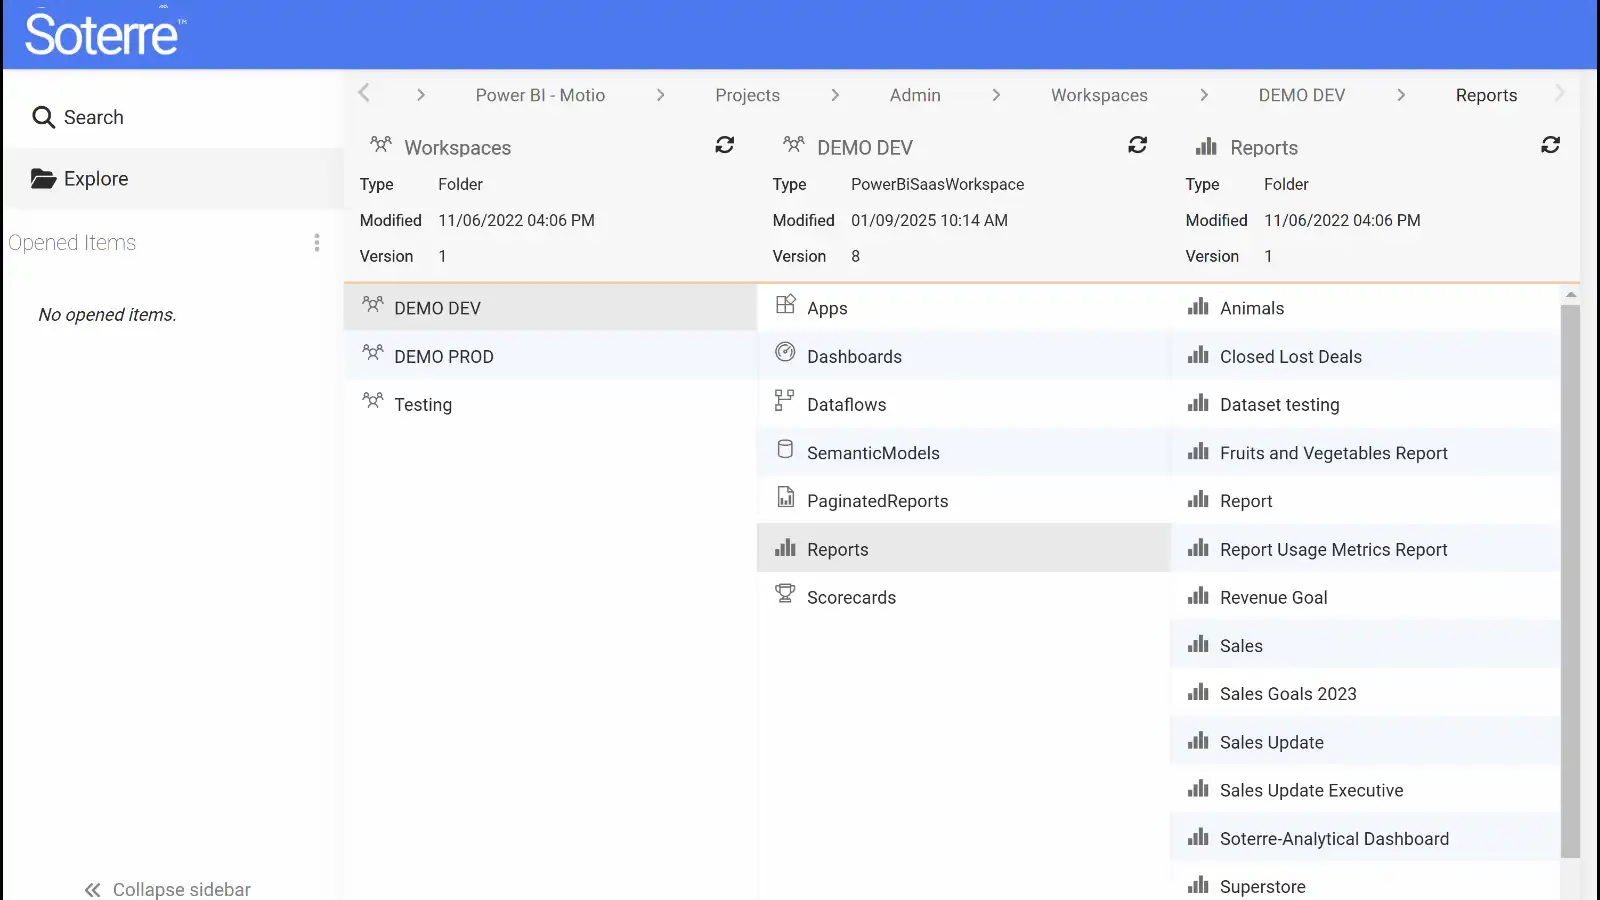Refresh the DEMO DEV column
1600x900 pixels.
[x=1137, y=146]
